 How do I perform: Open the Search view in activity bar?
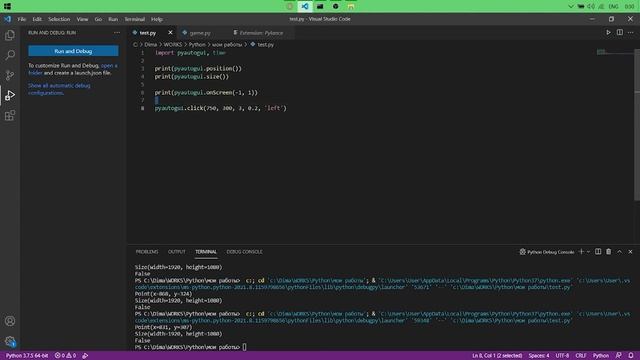(10, 55)
